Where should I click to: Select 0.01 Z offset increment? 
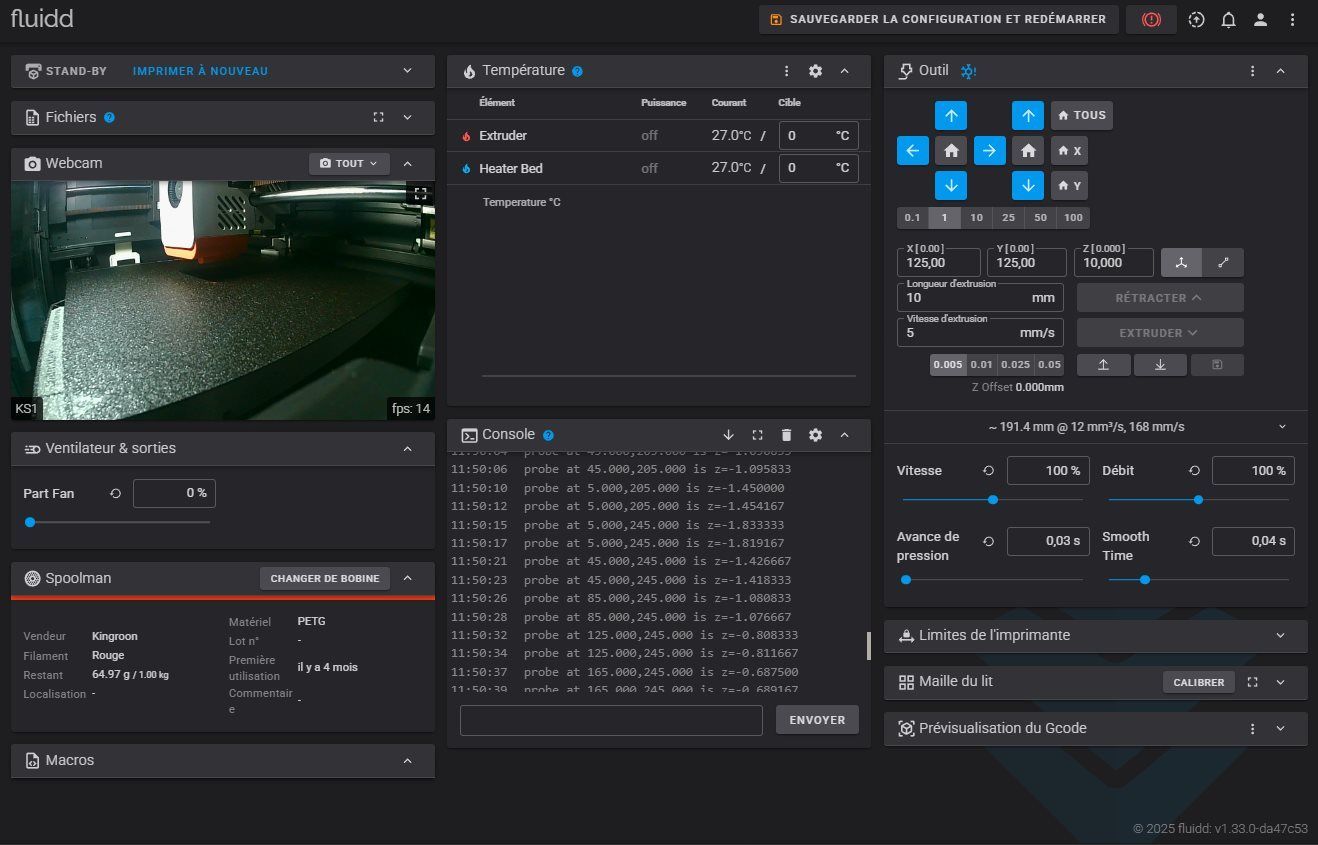point(981,365)
